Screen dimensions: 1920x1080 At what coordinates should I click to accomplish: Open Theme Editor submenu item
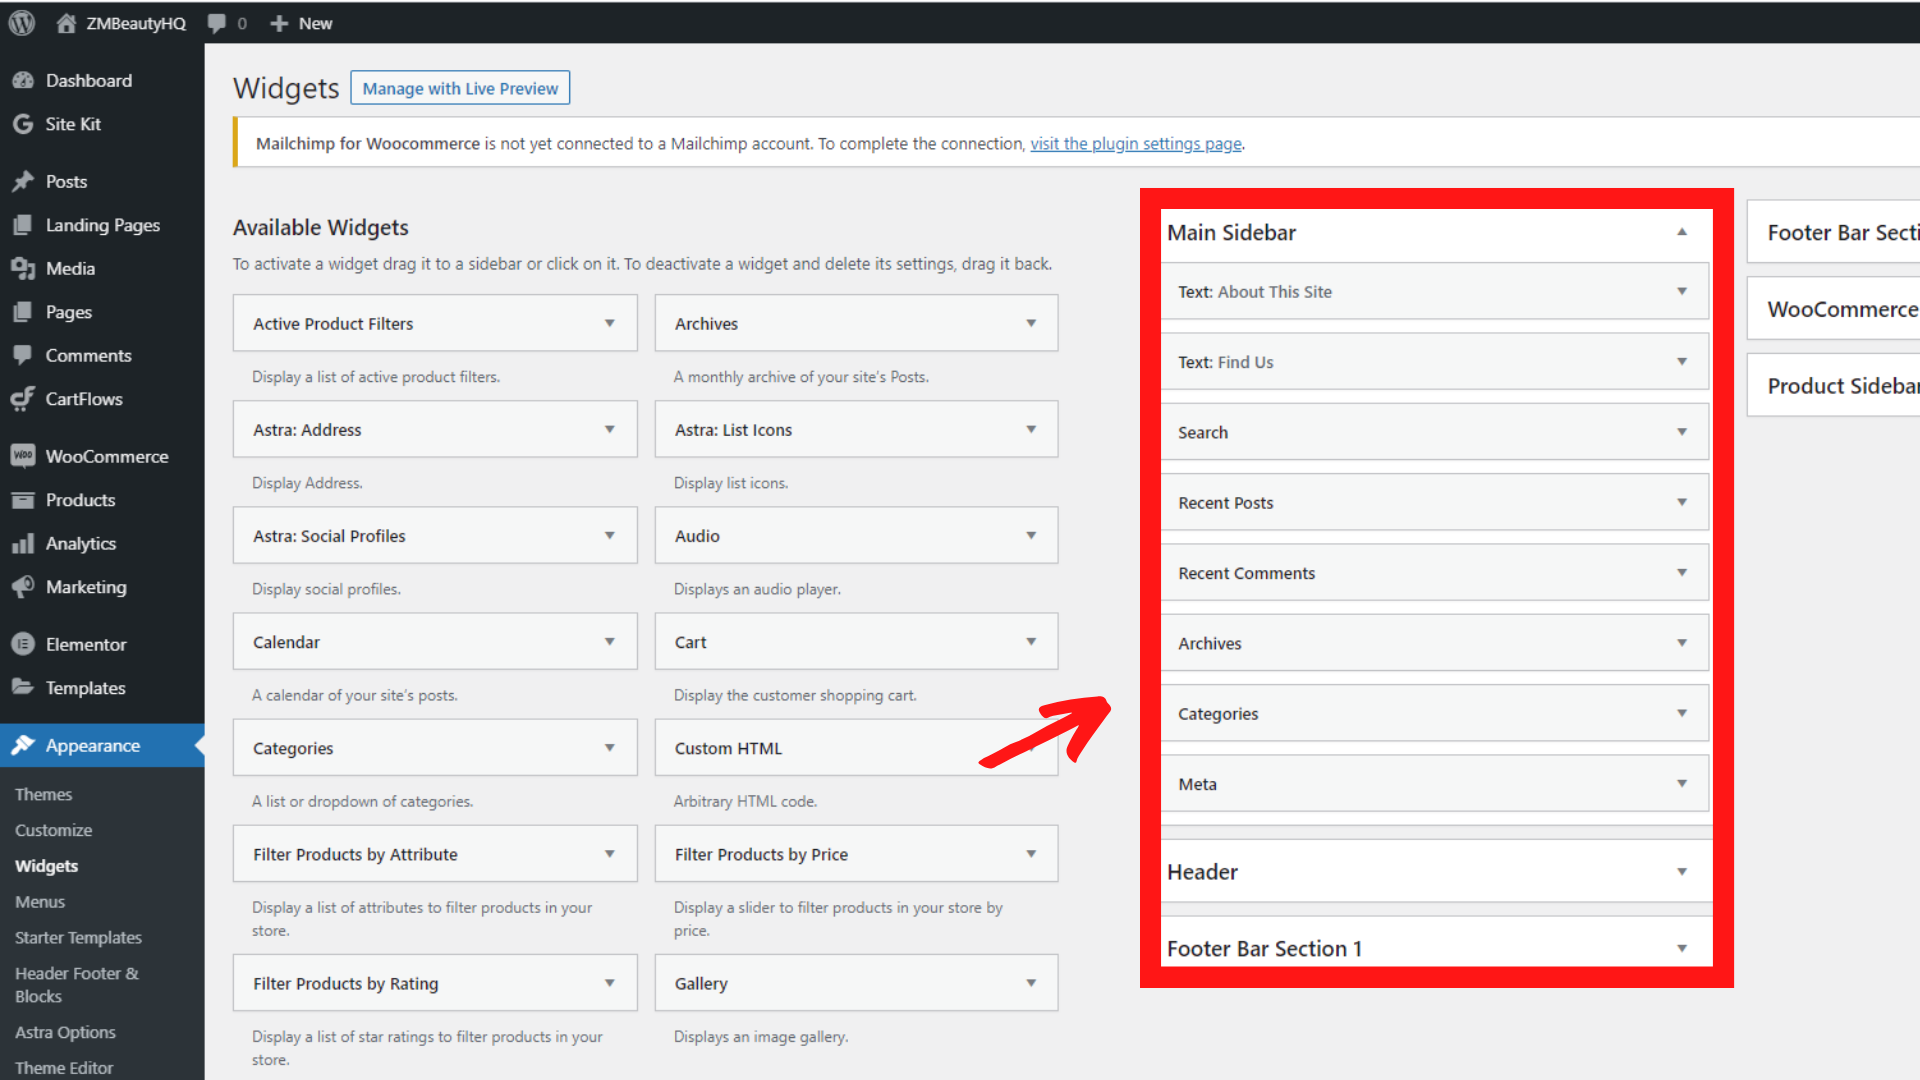click(x=64, y=1067)
